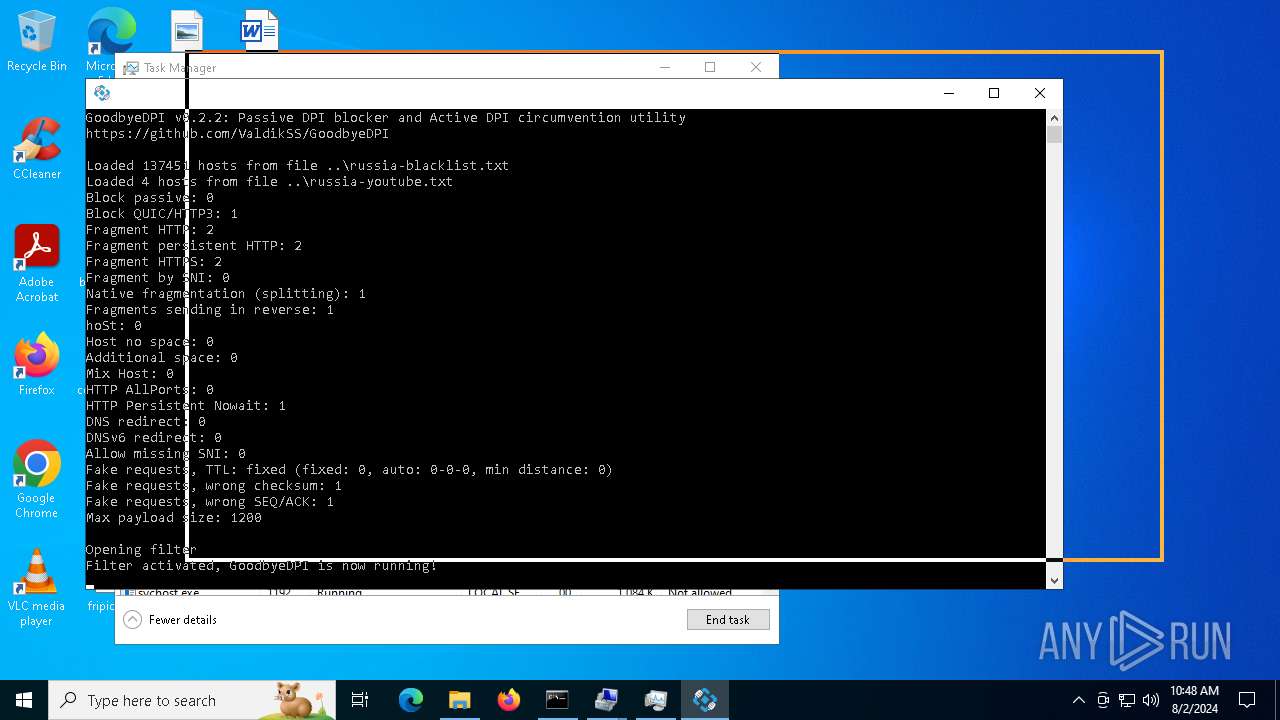Open Firefox from the taskbar
The image size is (1280, 720).
click(508, 700)
